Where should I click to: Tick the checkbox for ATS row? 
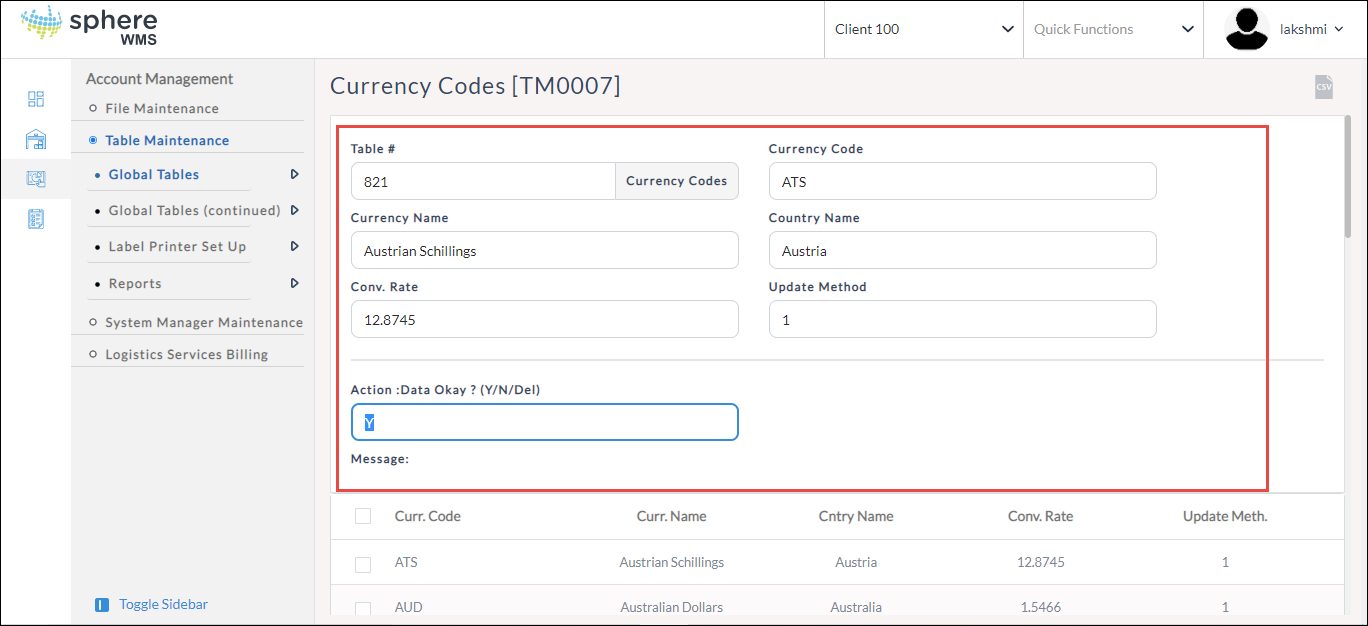[363, 564]
